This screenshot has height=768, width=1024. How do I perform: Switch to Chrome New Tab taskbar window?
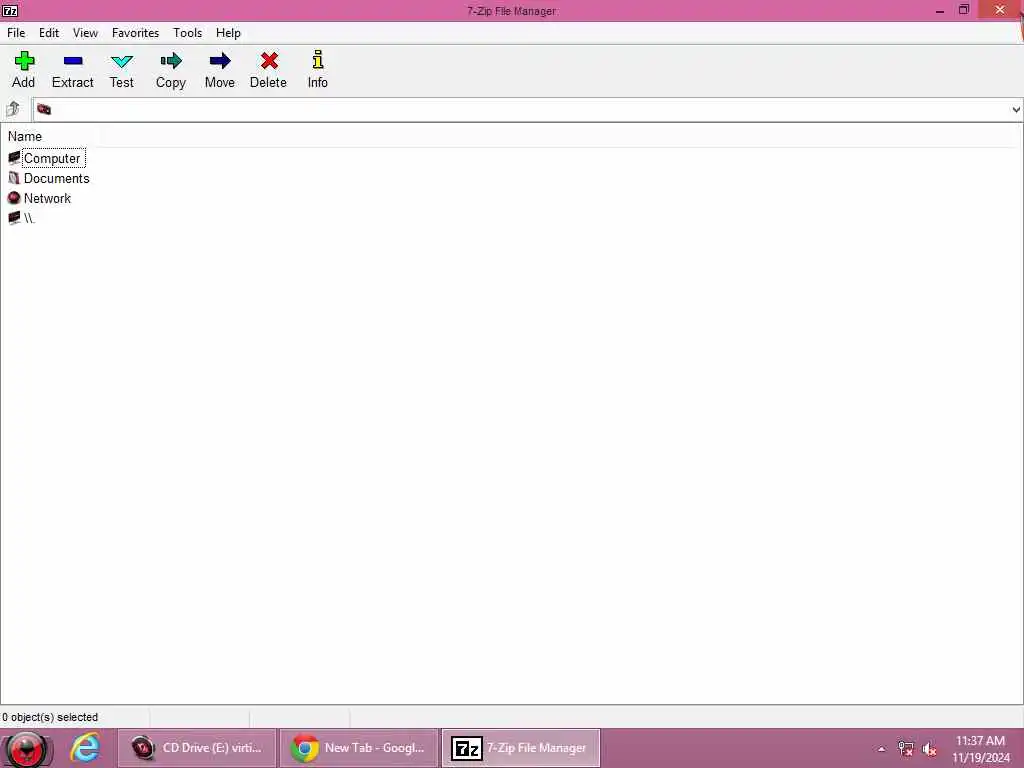click(359, 748)
